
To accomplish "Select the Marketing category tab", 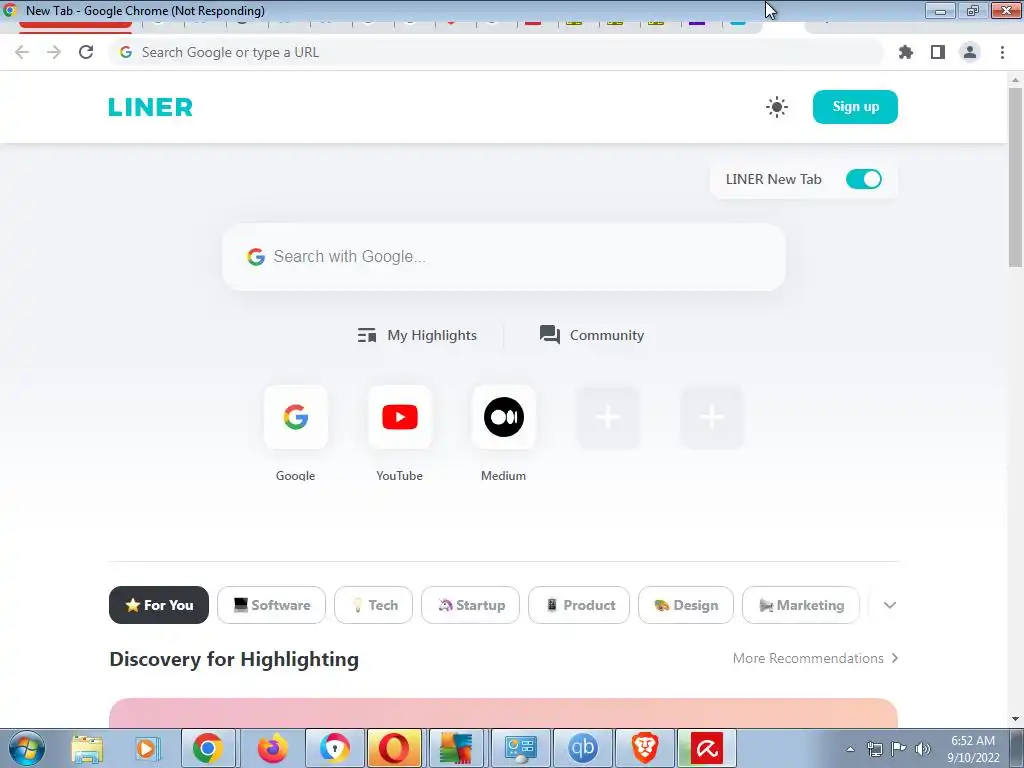I will click(x=801, y=605).
